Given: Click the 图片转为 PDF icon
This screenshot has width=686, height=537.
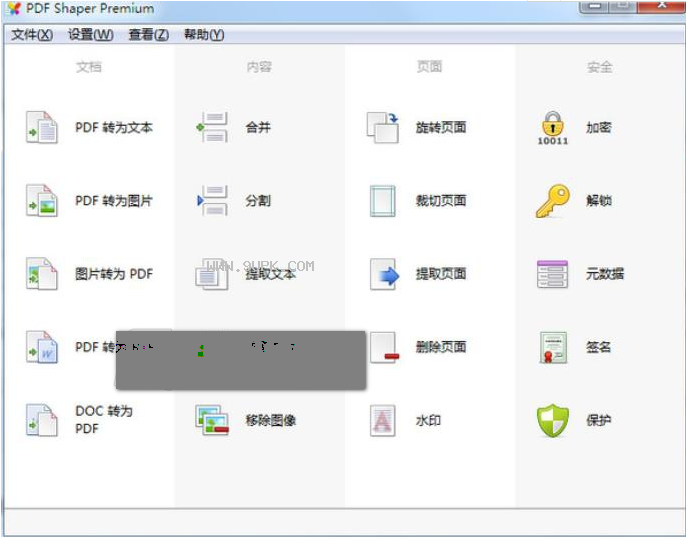Looking at the screenshot, I should click(42, 274).
